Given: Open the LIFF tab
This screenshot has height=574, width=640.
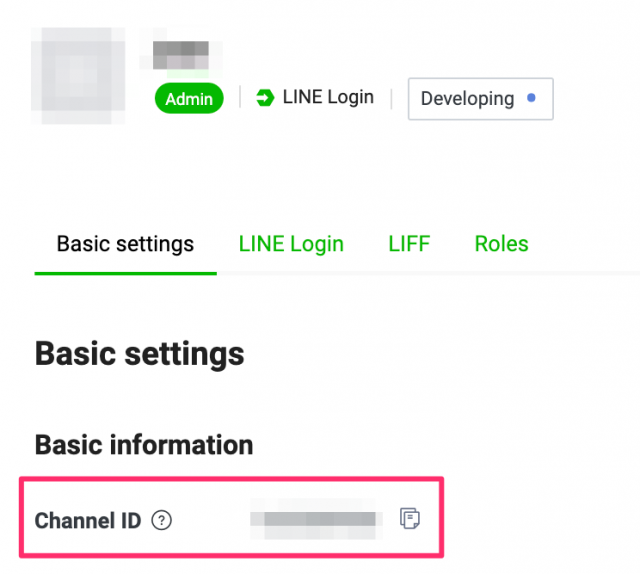Looking at the screenshot, I should click(x=409, y=244).
